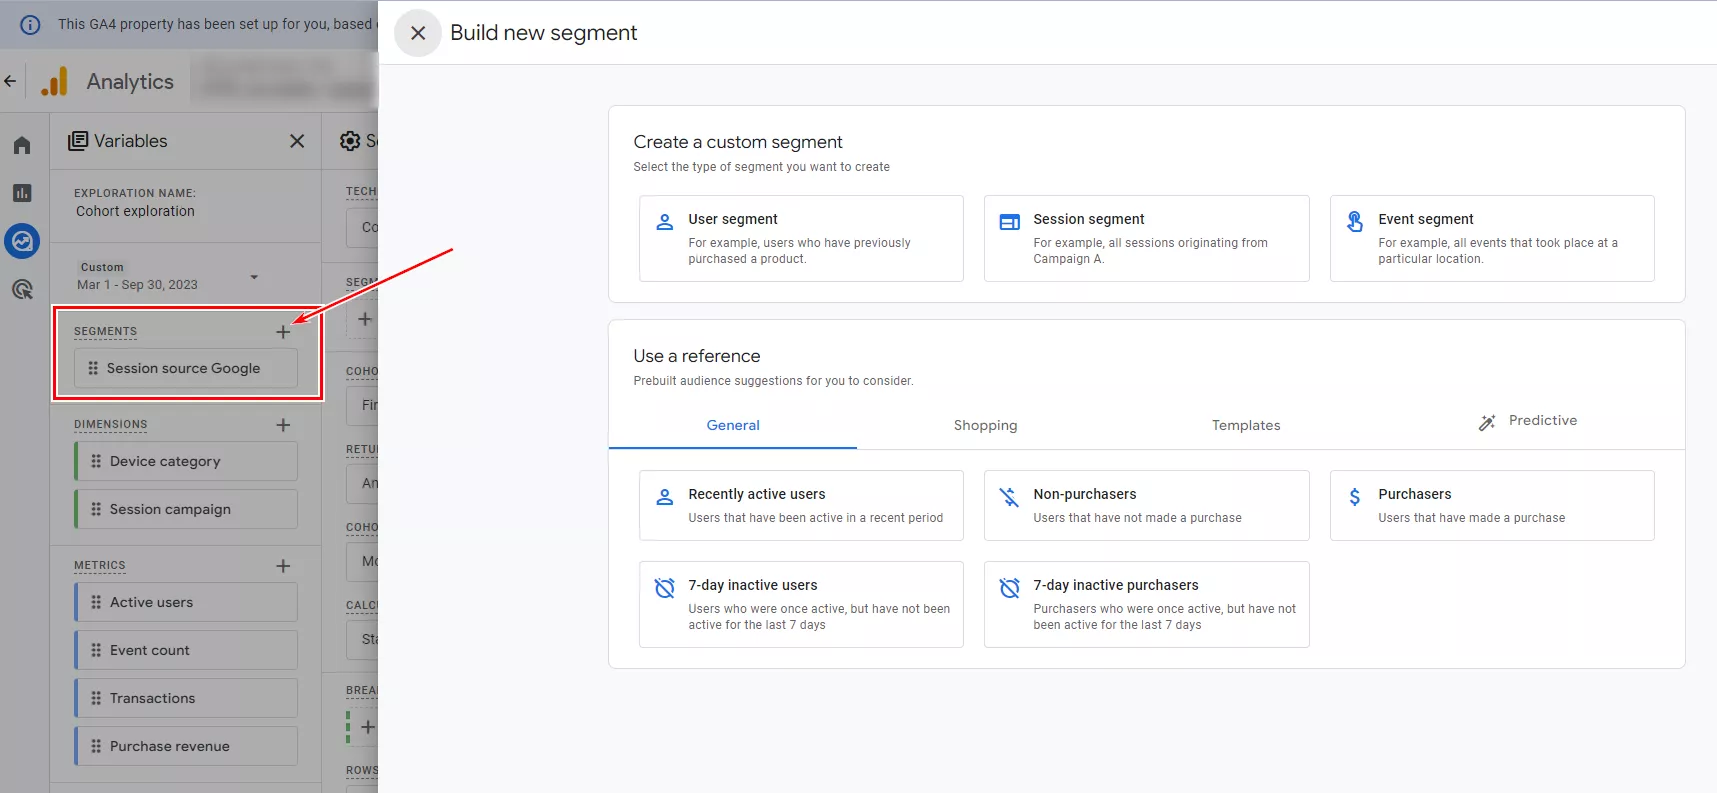Select the Session campaign dimension
This screenshot has width=1717, height=793.
[186, 509]
